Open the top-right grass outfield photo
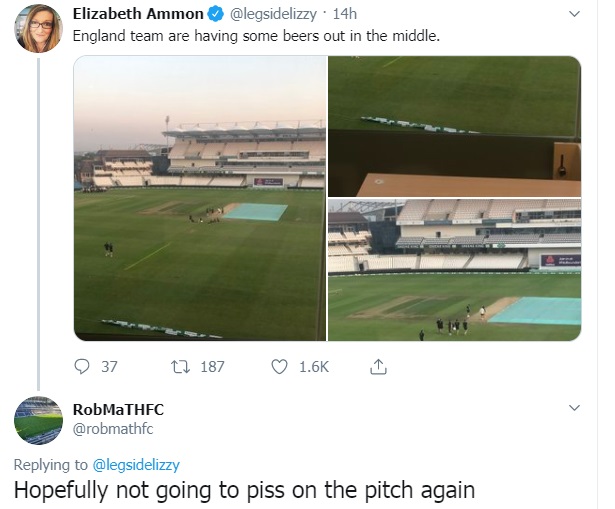 454,126
